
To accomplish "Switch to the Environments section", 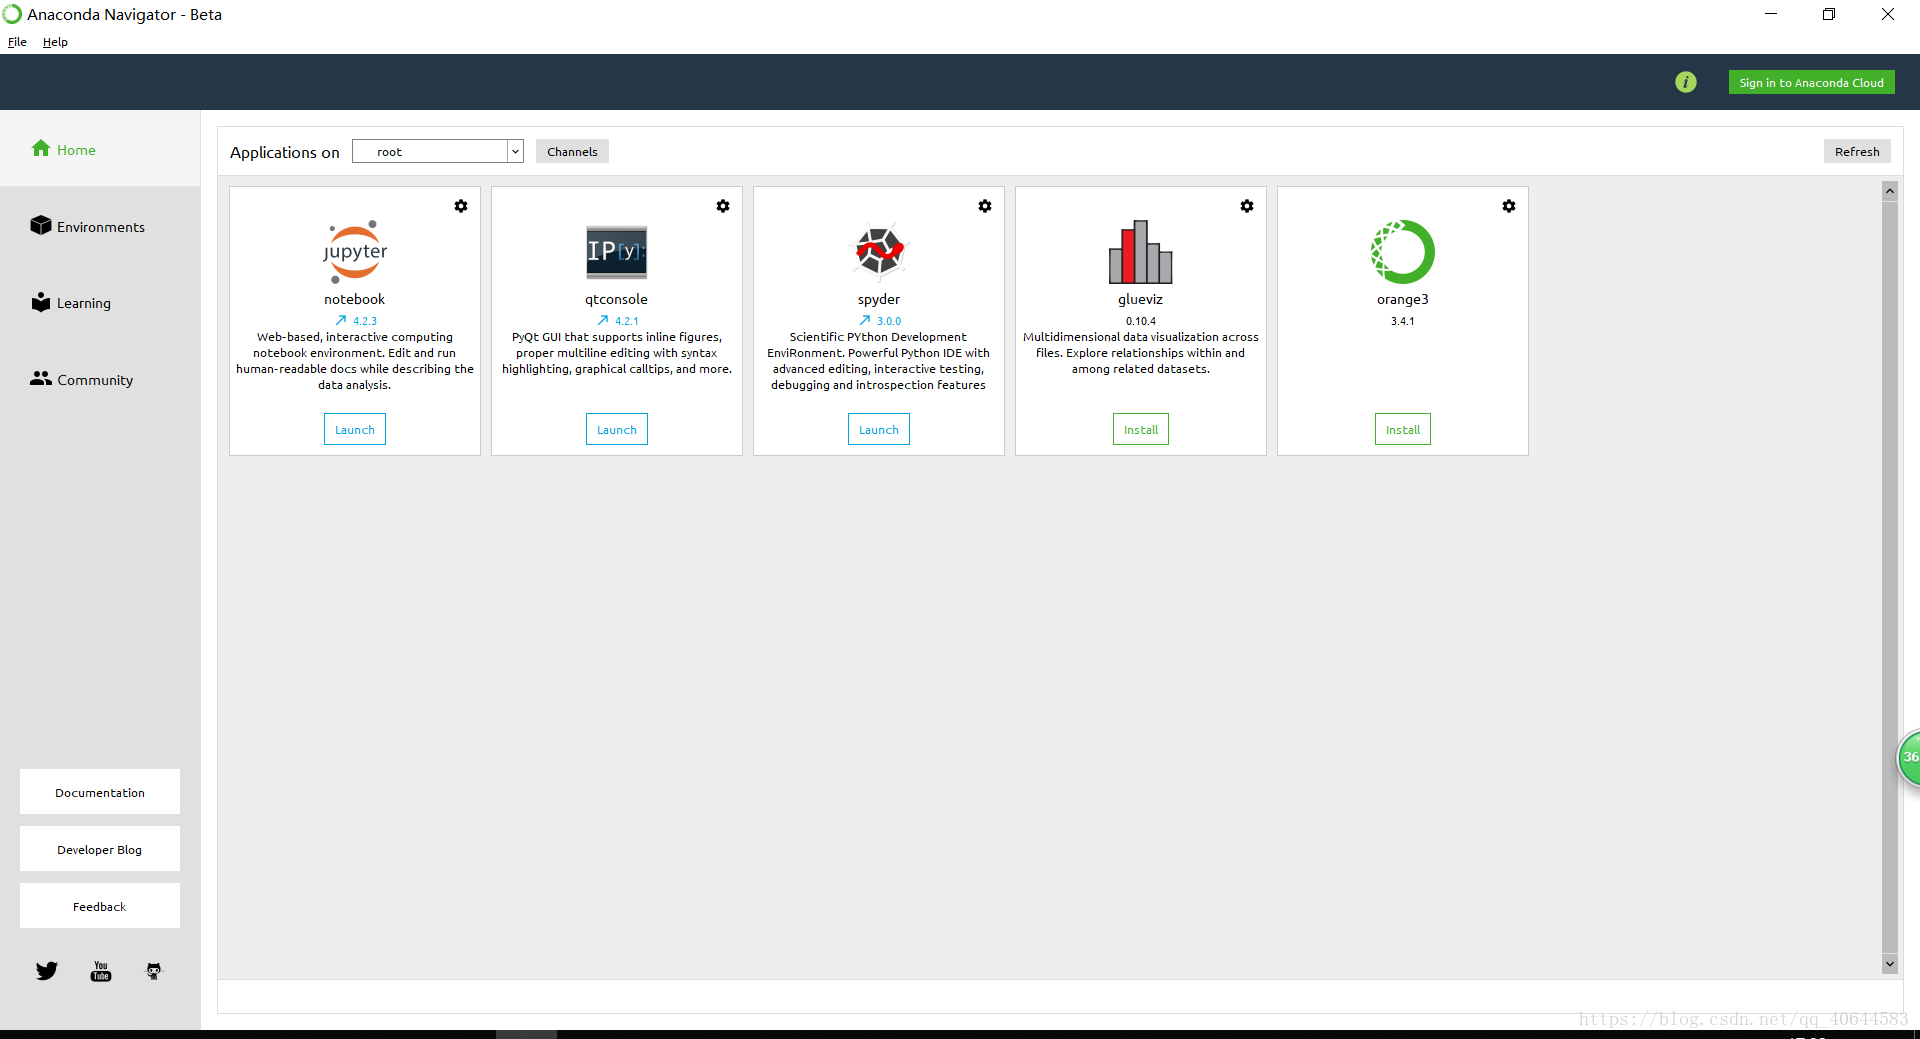I will 88,226.
